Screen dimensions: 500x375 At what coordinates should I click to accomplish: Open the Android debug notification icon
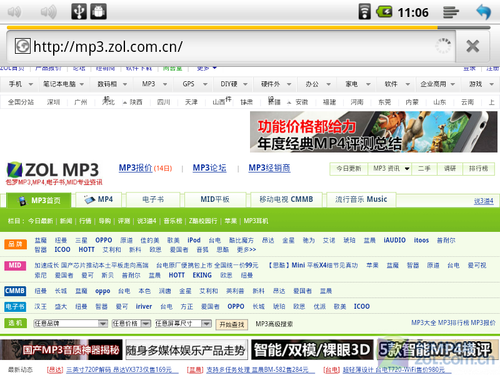click(x=99, y=12)
